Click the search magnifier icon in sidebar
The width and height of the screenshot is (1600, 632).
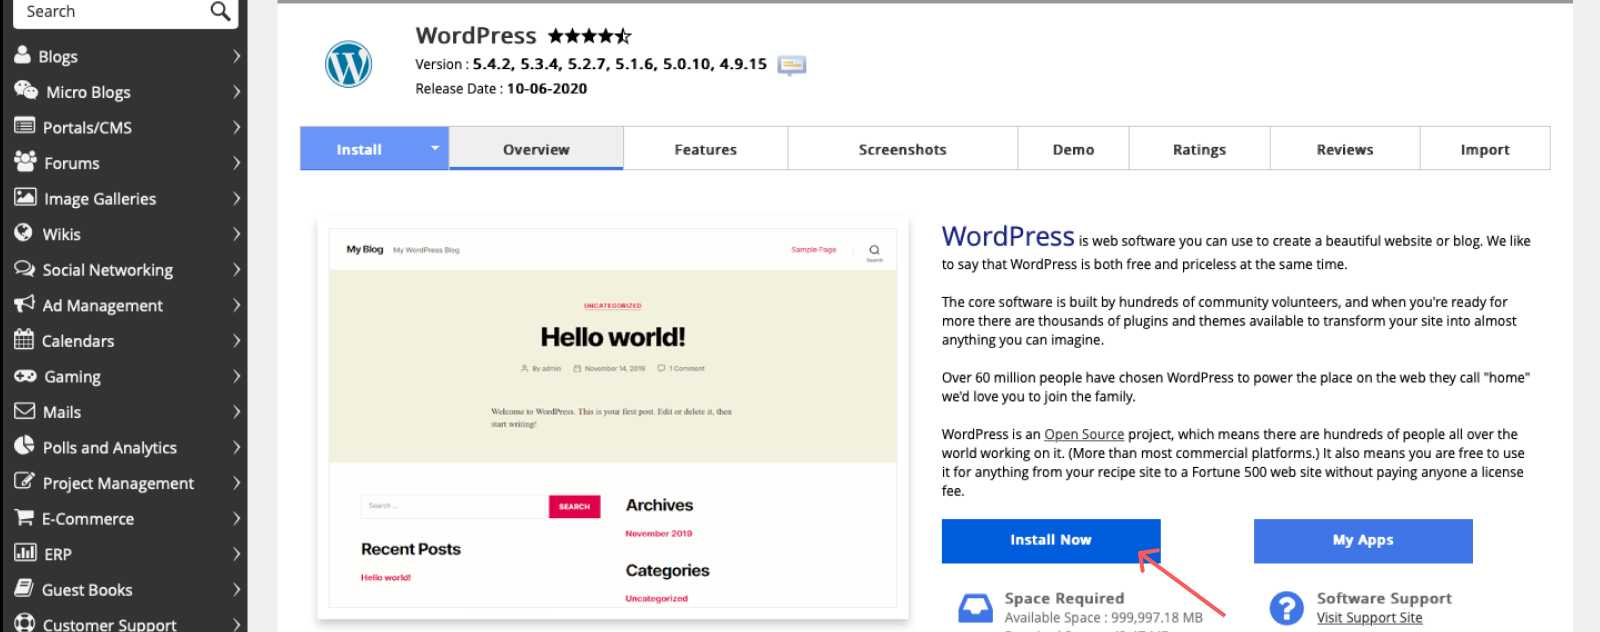click(220, 11)
